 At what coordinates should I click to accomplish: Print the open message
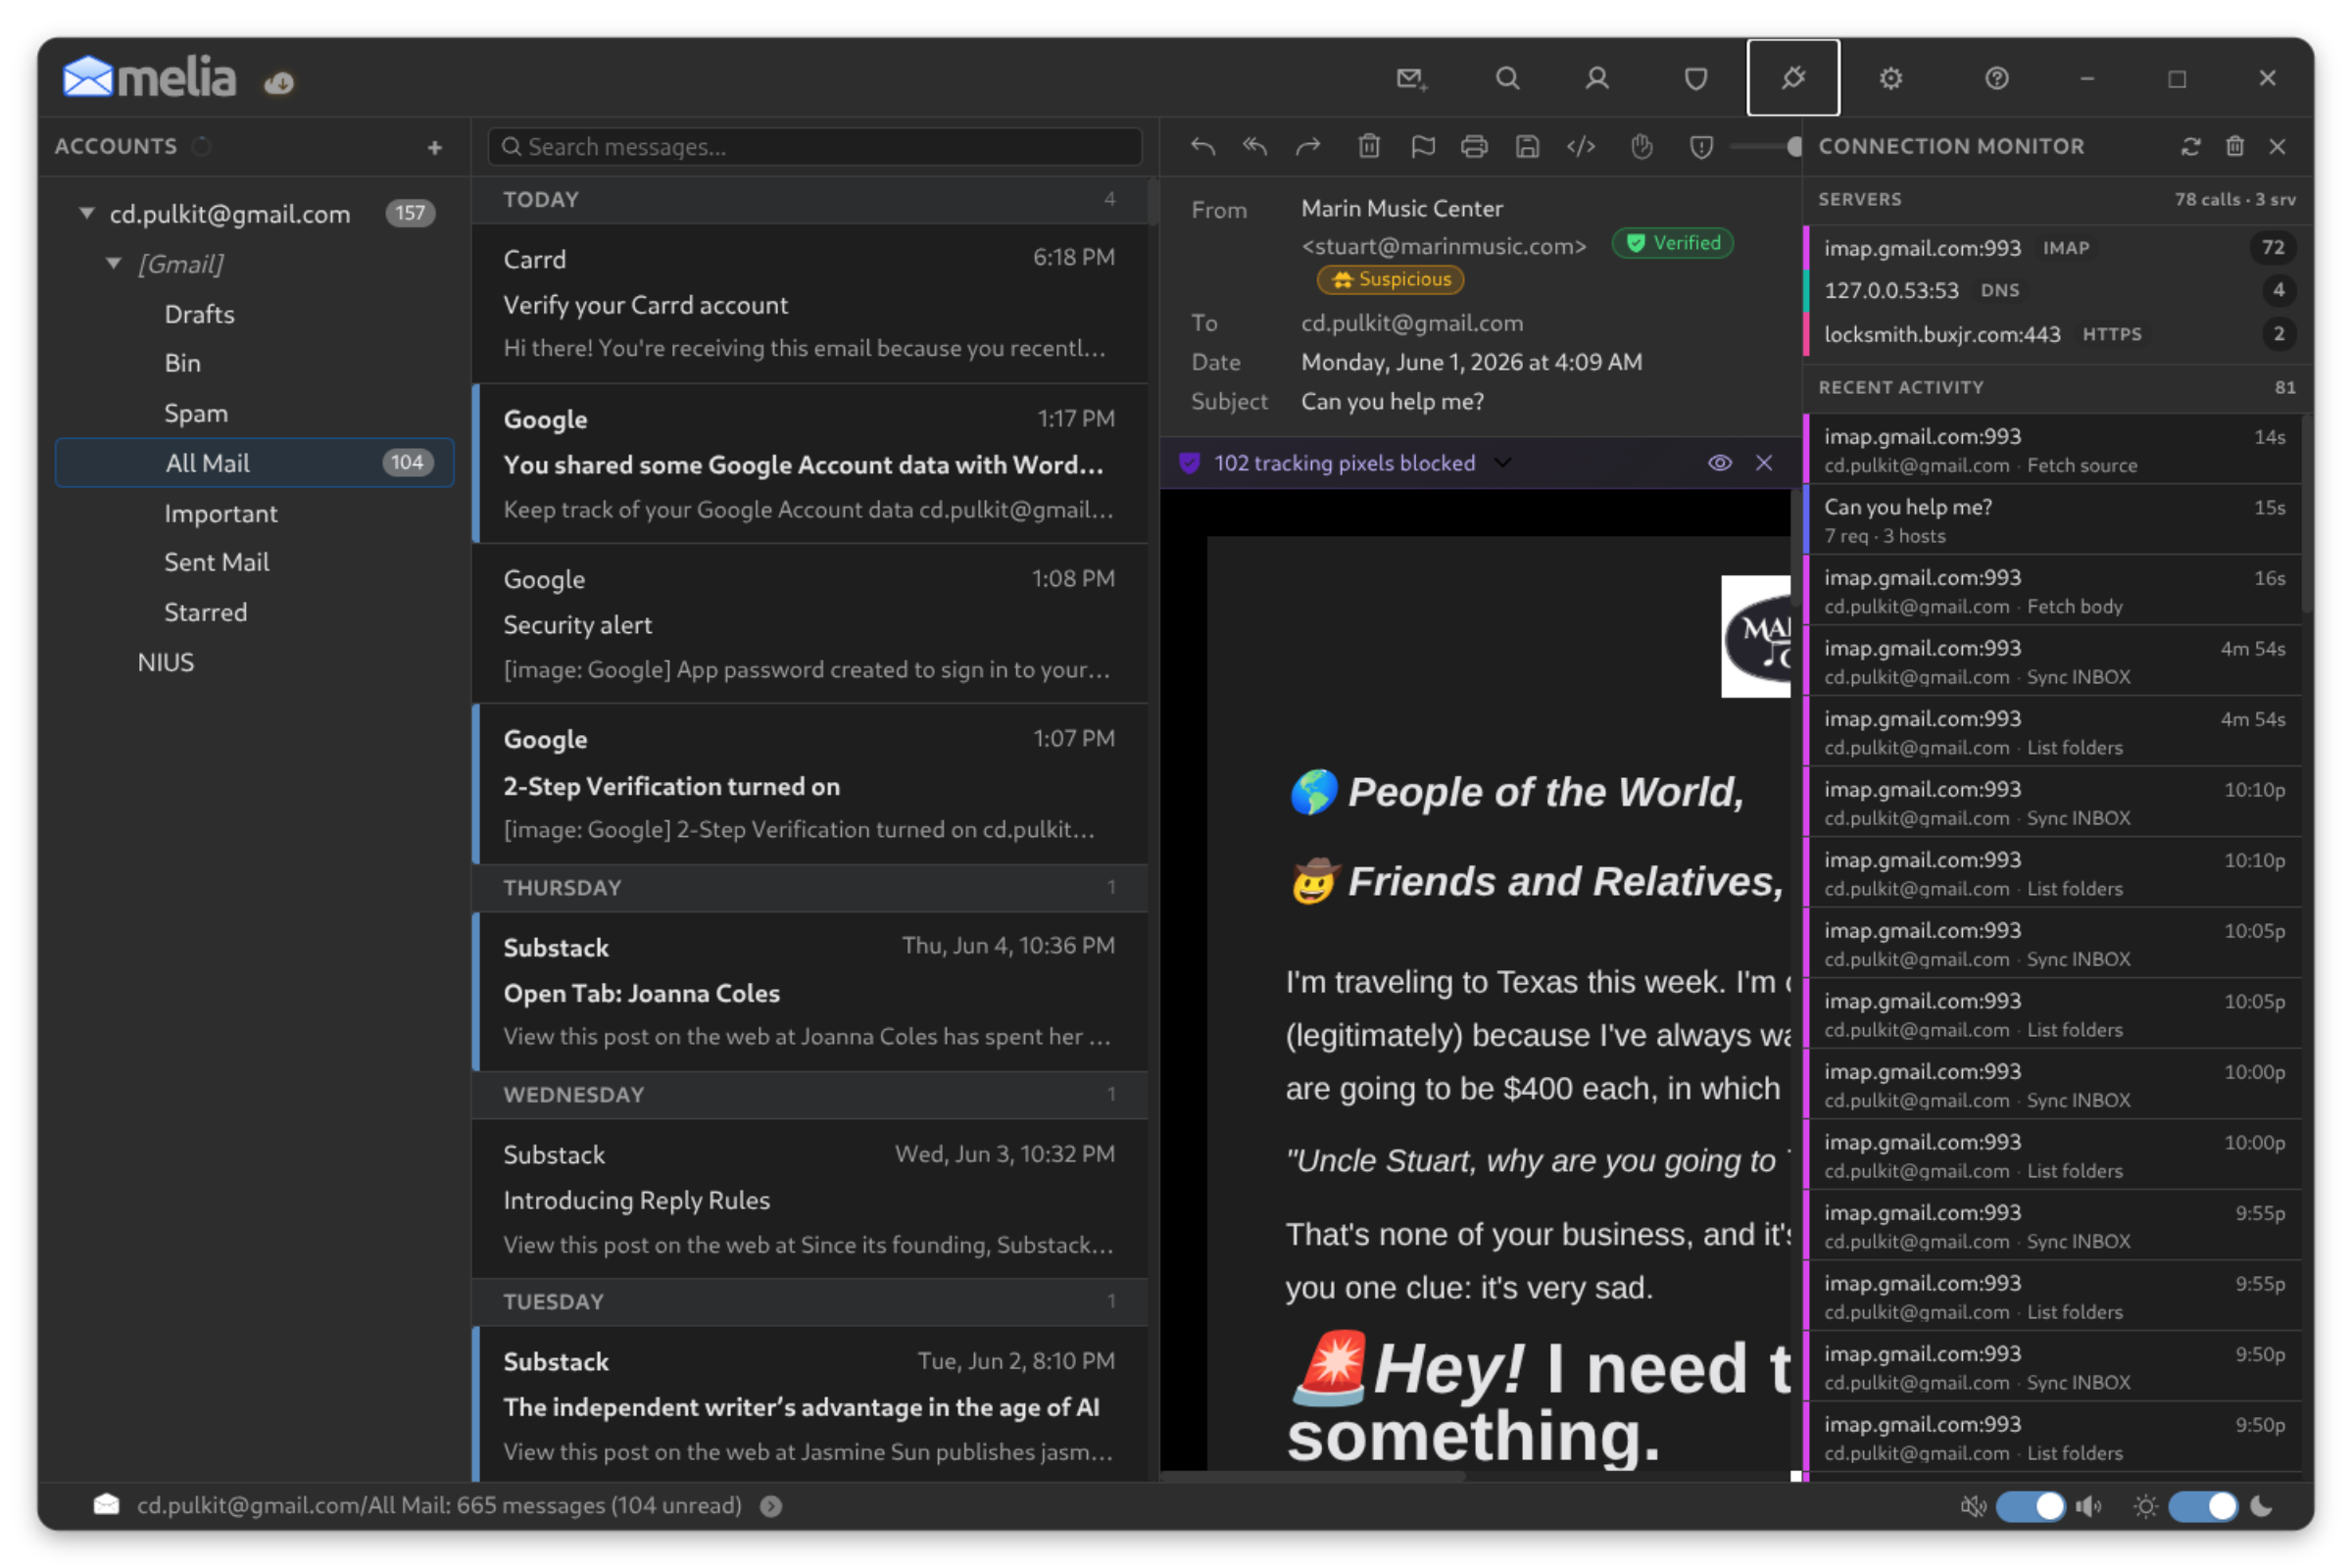click(x=1474, y=147)
